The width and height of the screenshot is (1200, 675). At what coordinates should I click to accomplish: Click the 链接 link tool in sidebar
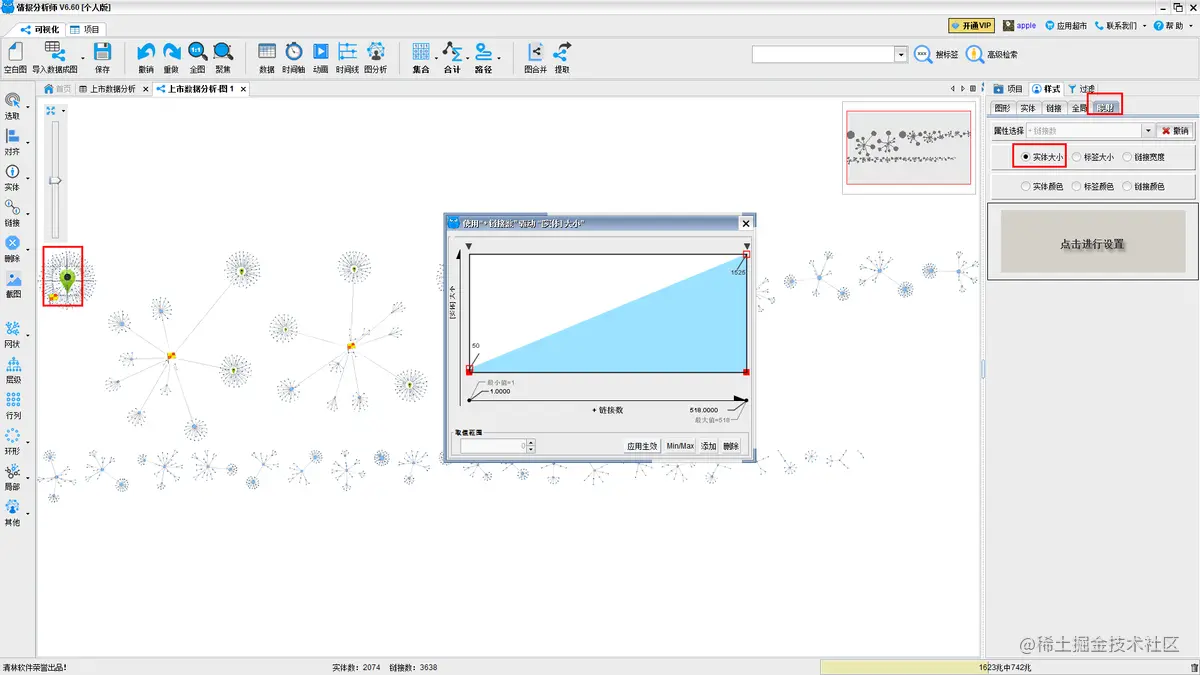tap(12, 208)
